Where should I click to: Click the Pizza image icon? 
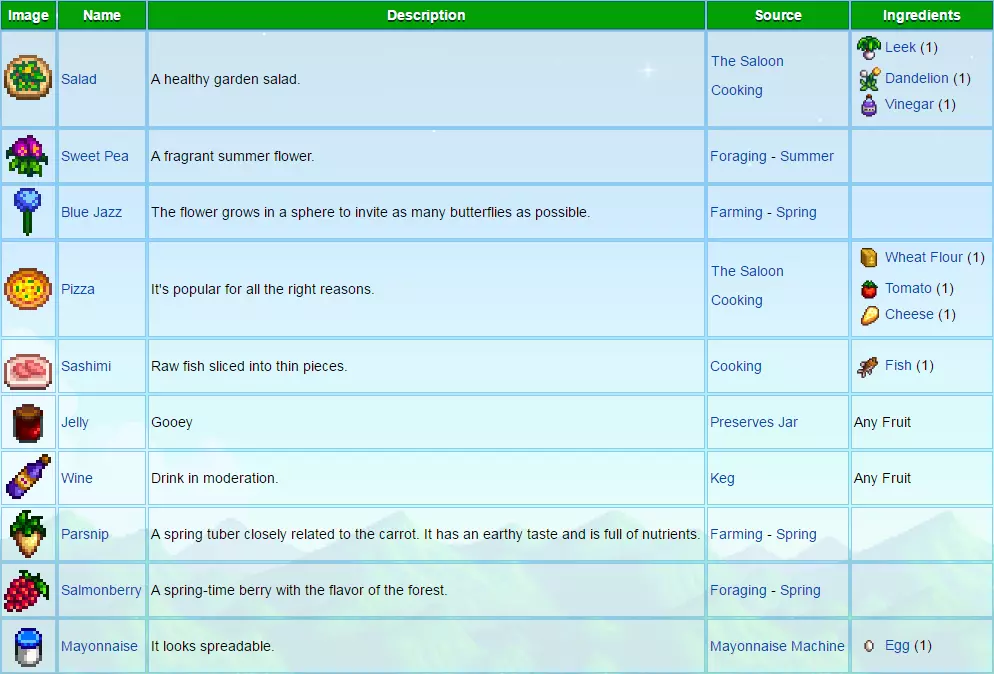click(28, 289)
